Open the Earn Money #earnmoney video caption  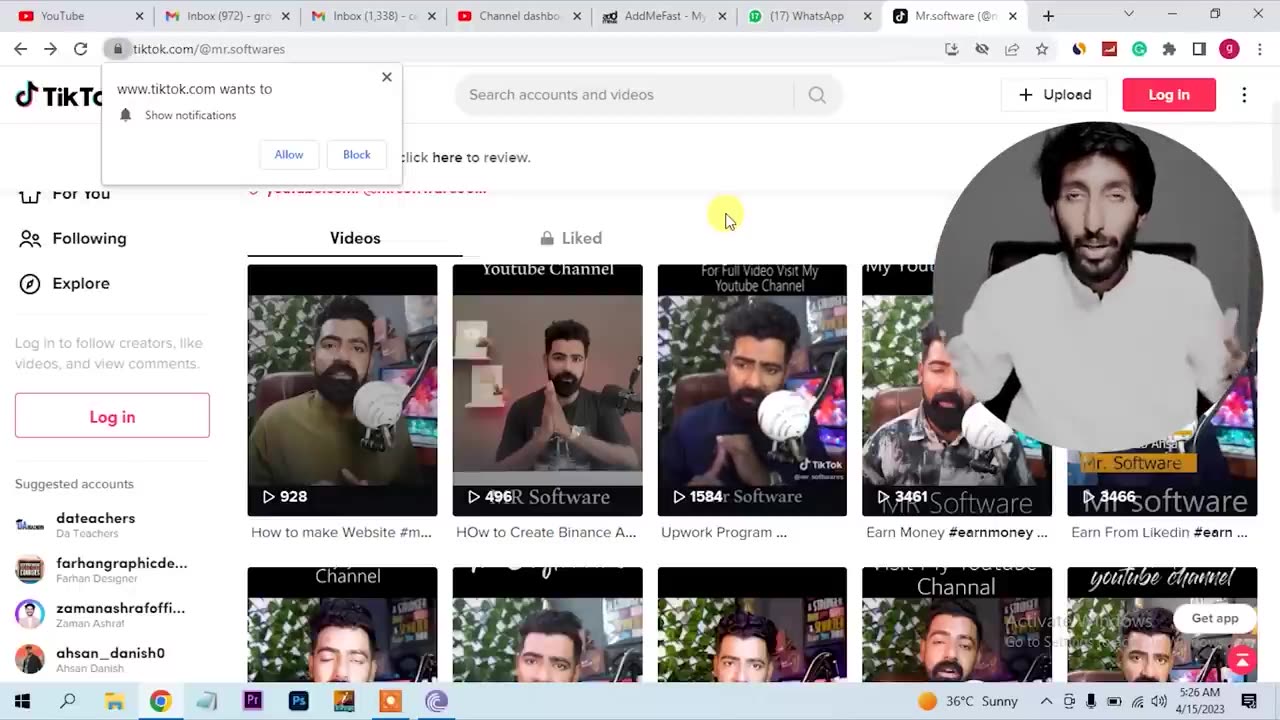[x=957, y=532]
